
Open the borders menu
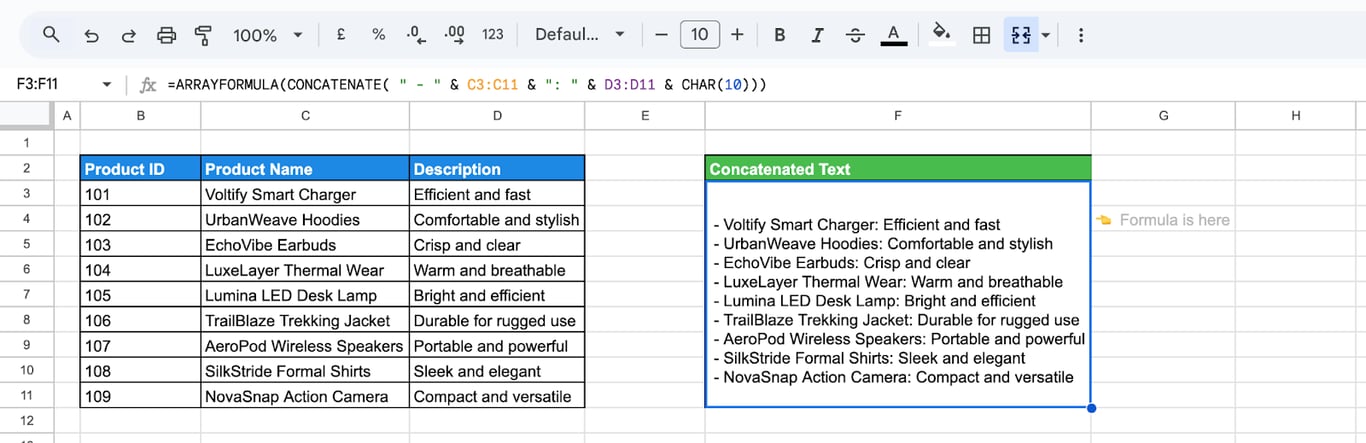coord(982,35)
